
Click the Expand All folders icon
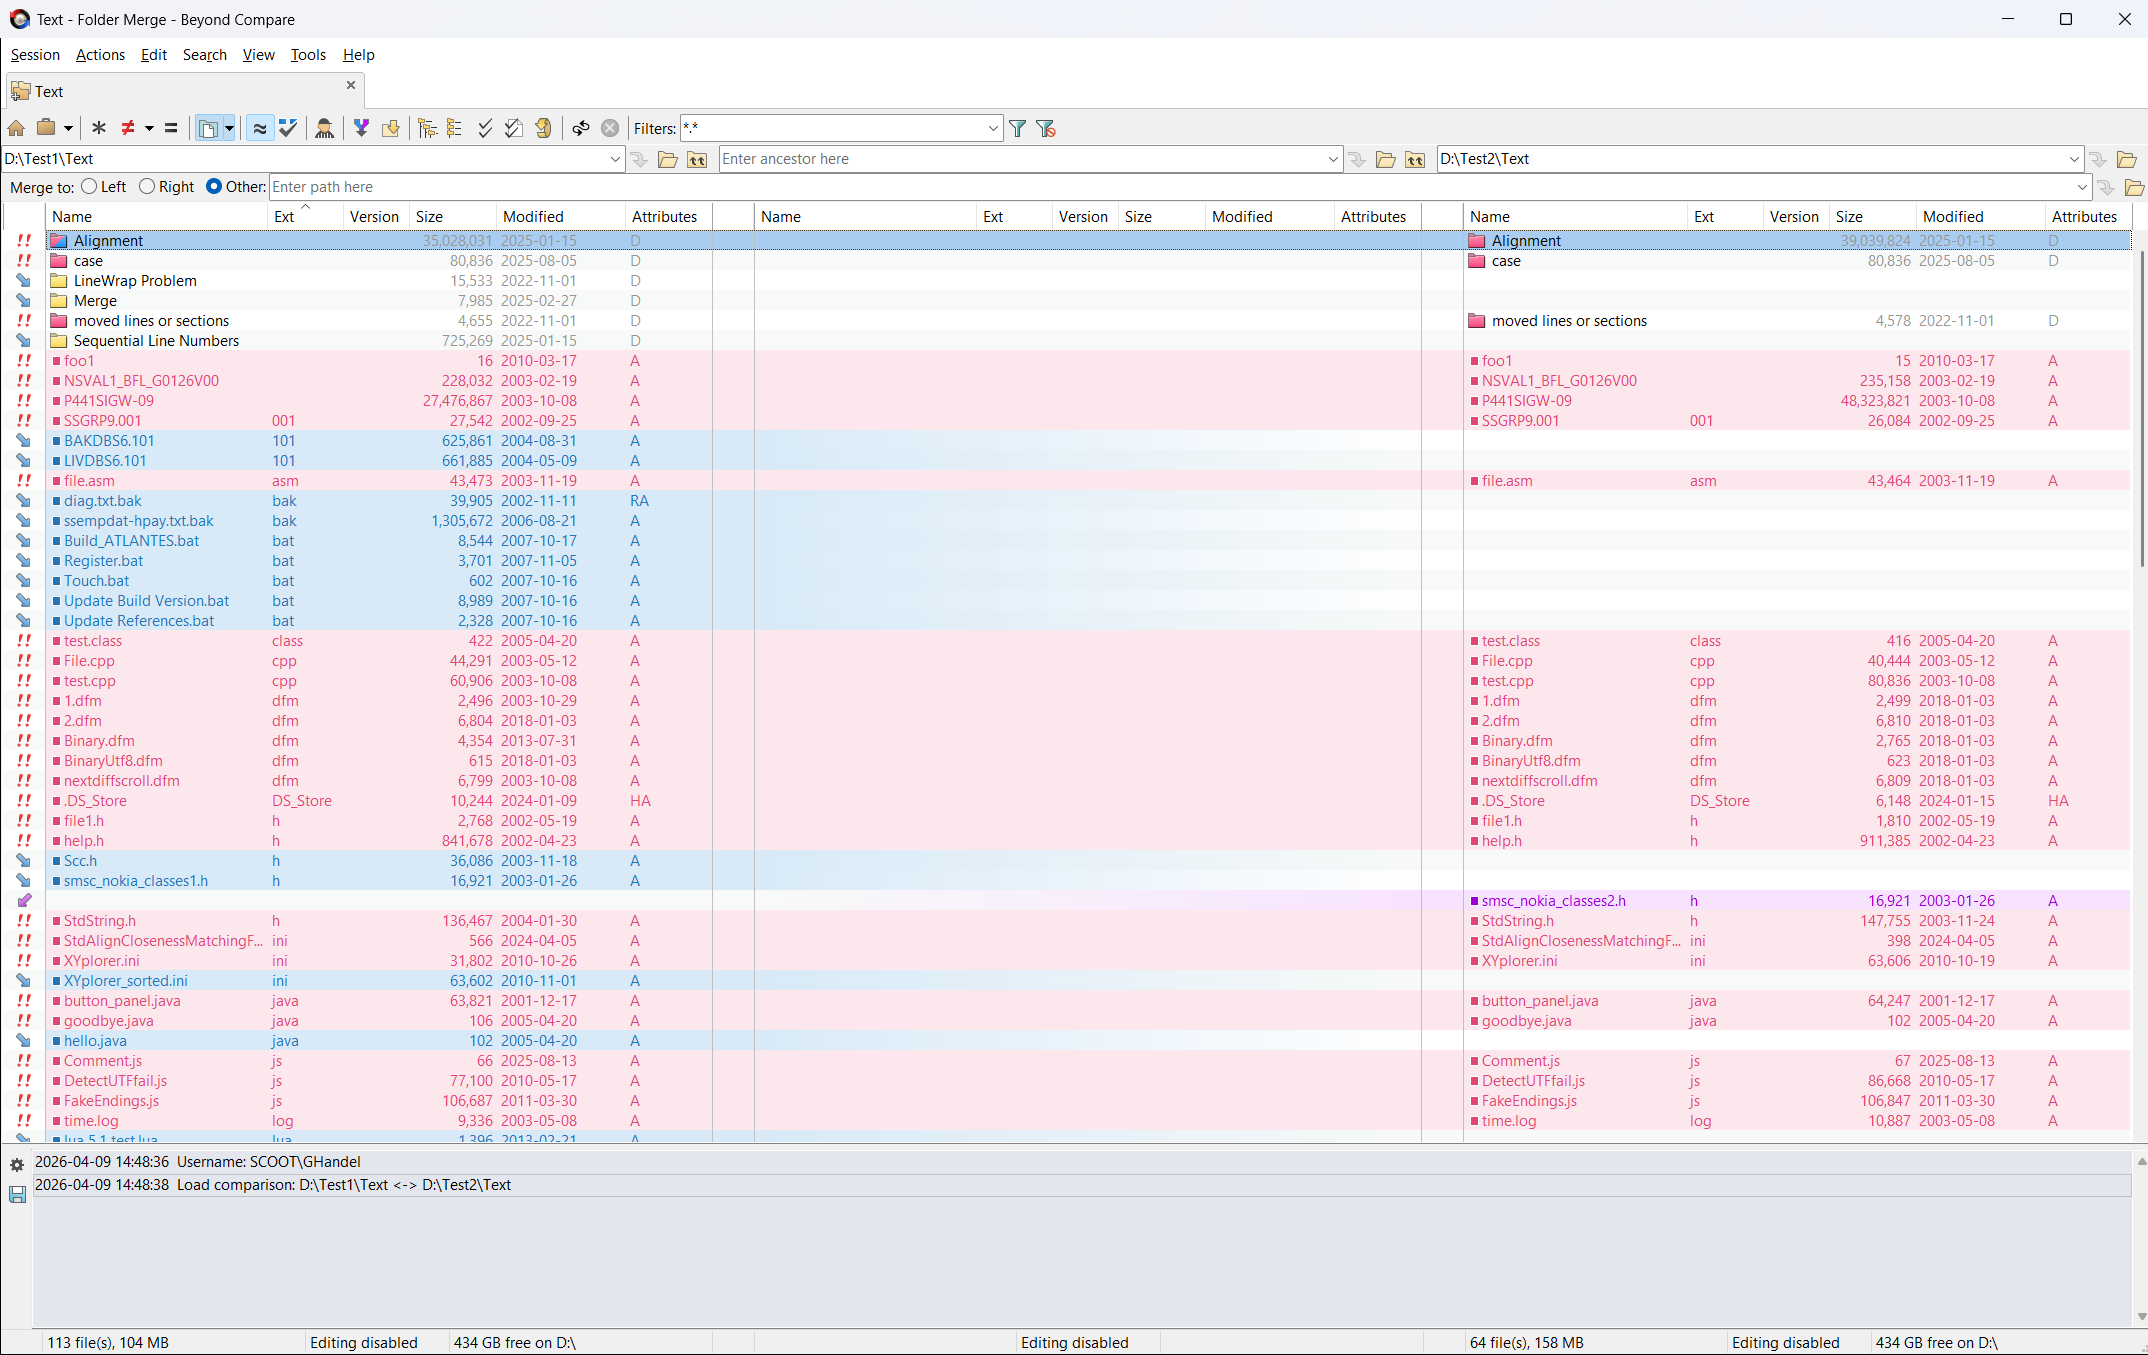click(427, 128)
